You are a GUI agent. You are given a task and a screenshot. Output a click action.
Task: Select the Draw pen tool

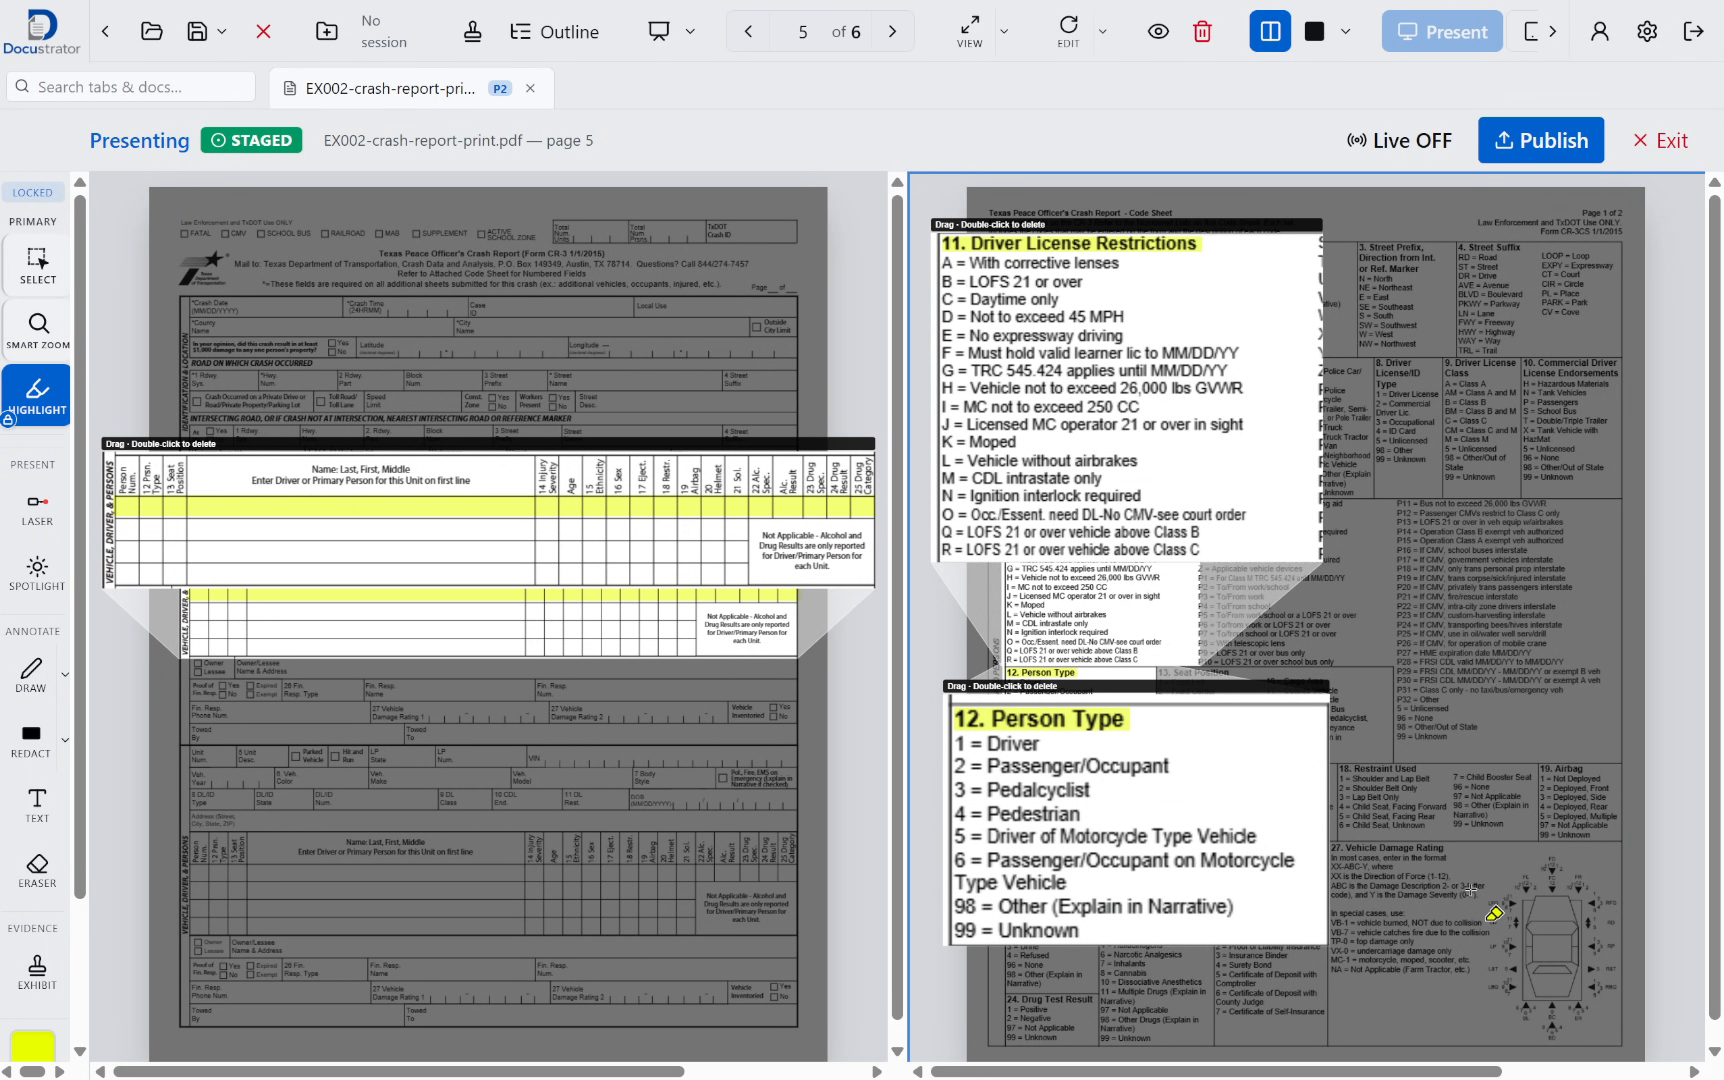tap(31, 675)
